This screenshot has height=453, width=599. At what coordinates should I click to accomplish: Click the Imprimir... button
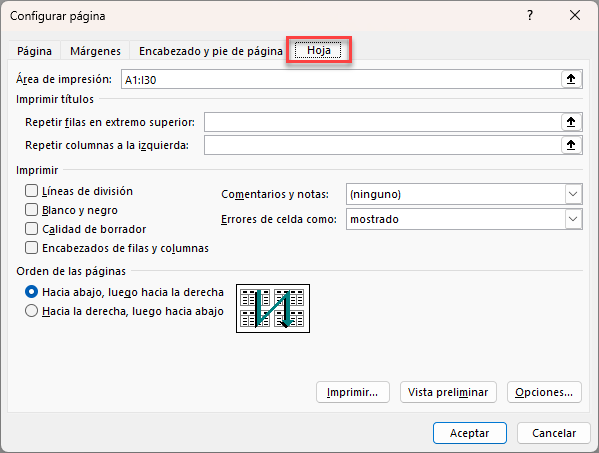pos(353,392)
